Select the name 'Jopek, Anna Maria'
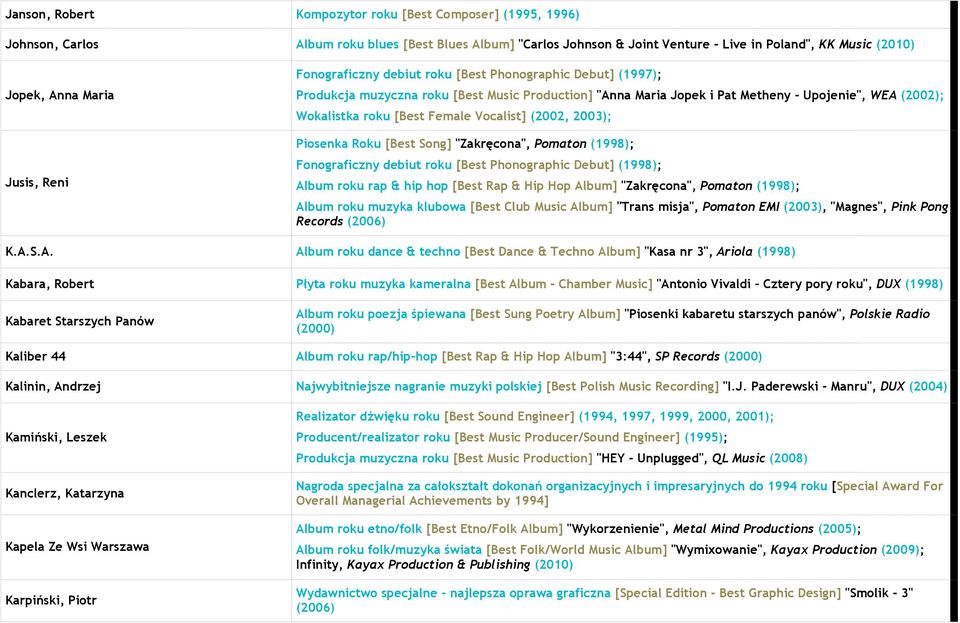The image size is (960, 623). [x=59, y=95]
